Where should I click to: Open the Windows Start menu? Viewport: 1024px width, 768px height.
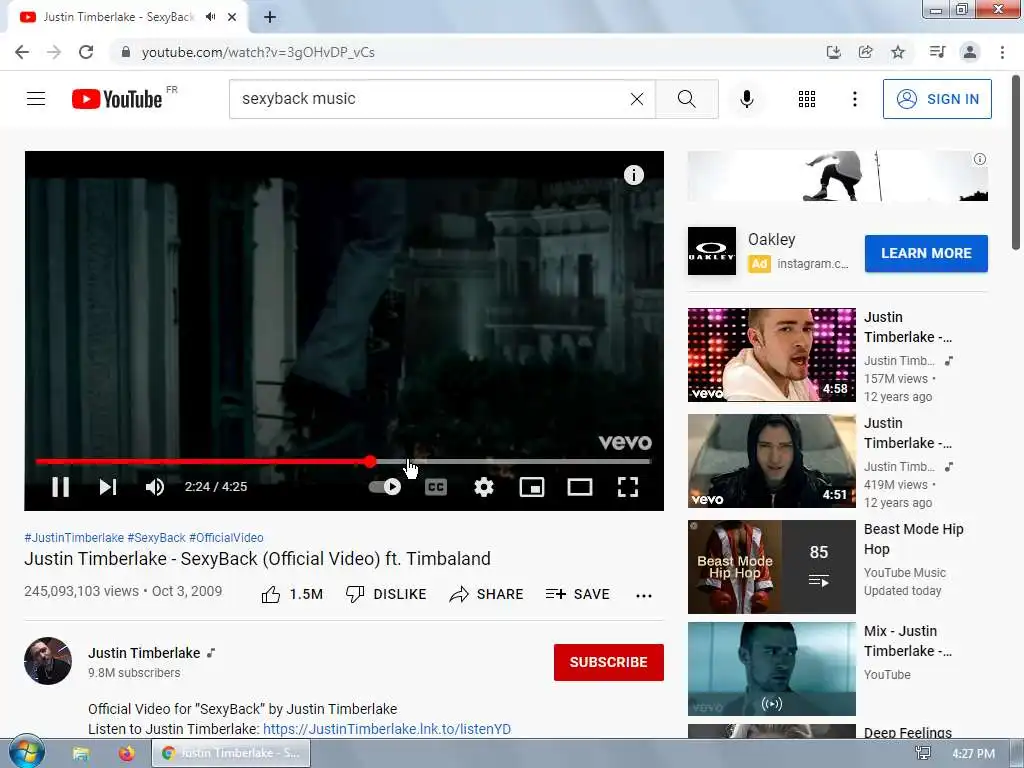coord(26,752)
